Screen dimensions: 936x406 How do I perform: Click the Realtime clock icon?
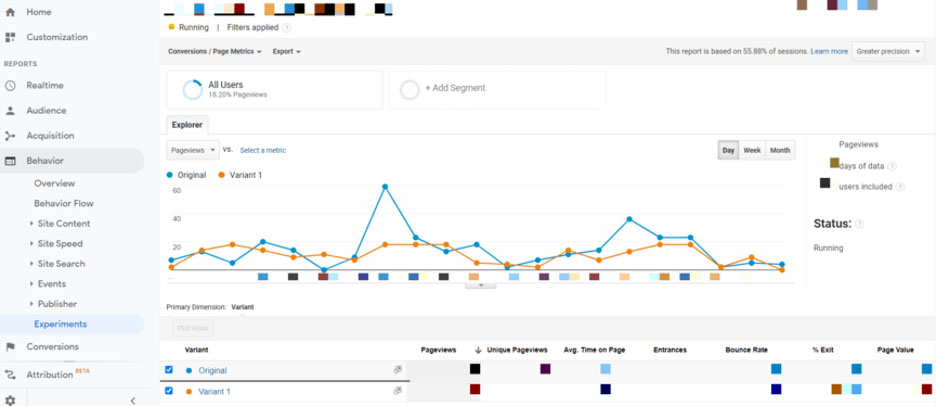pyautogui.click(x=10, y=85)
